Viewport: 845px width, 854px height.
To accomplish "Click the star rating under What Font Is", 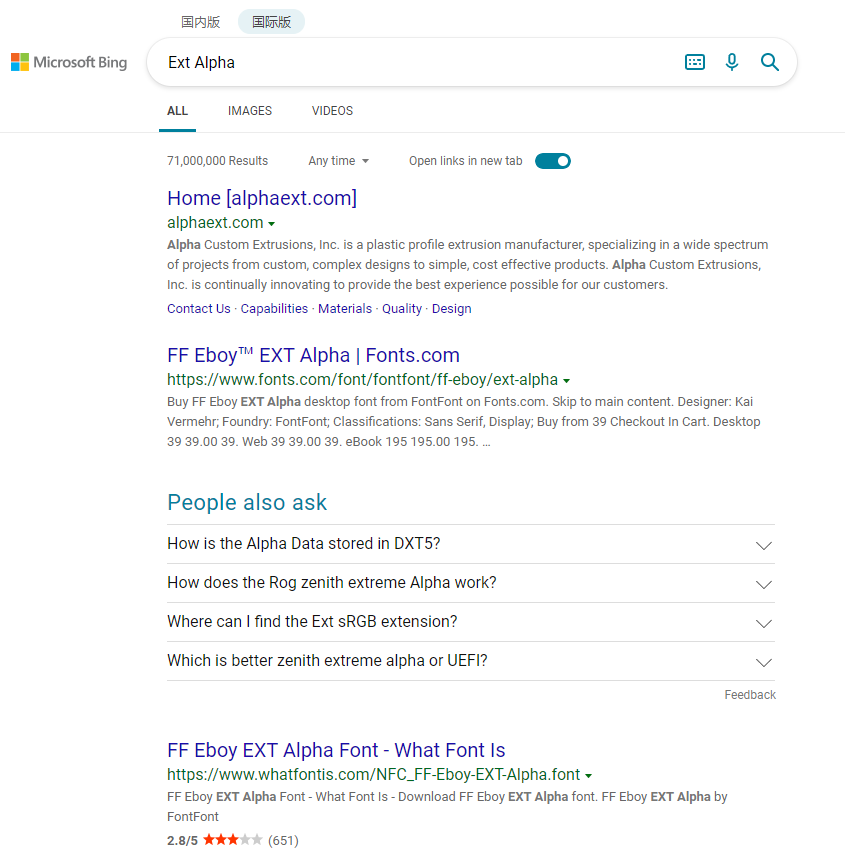I will coord(233,840).
